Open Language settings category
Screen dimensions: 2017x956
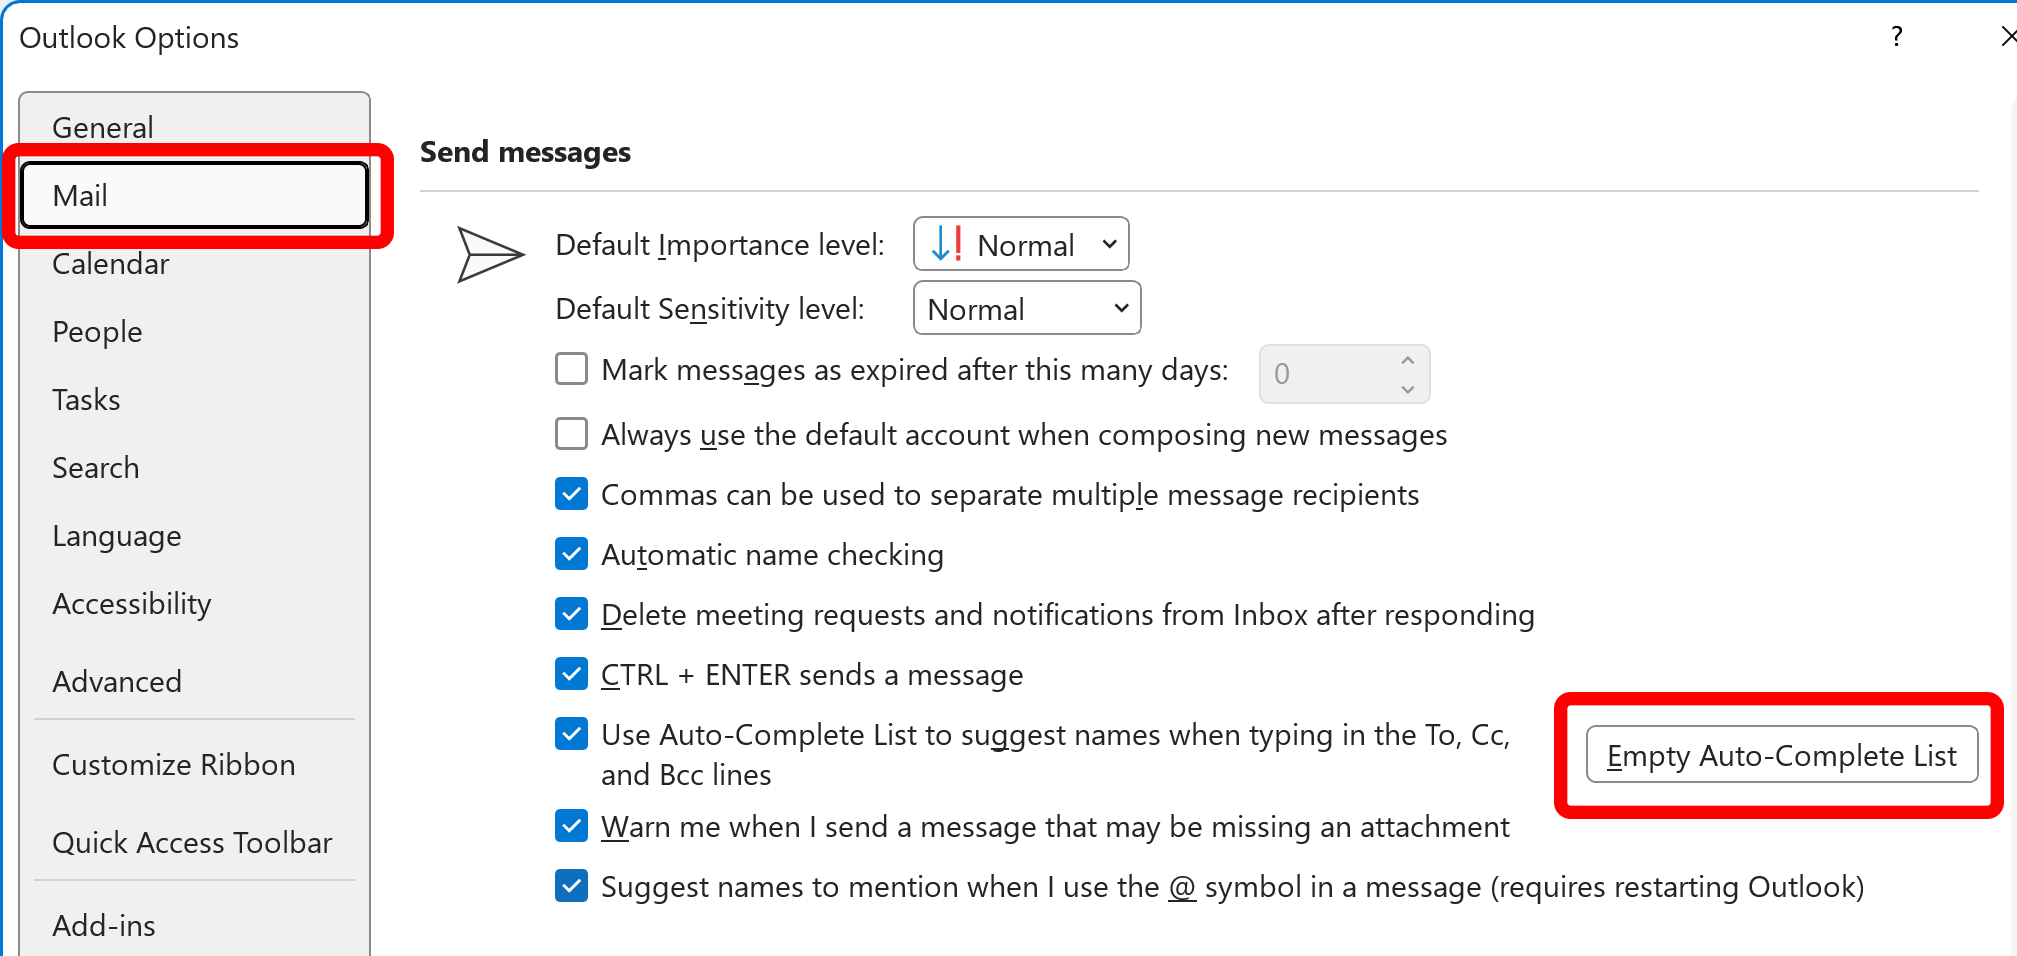point(194,536)
